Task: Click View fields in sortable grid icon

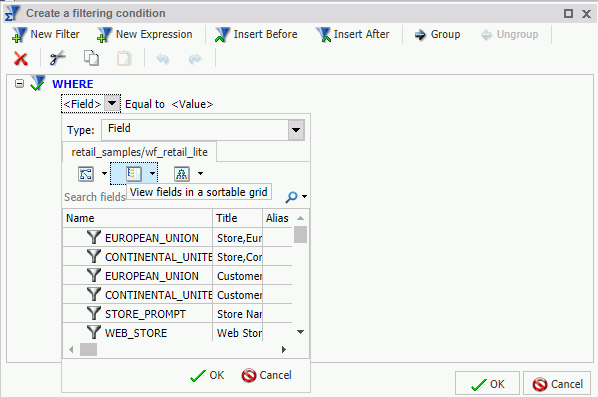Action: pyautogui.click(x=133, y=174)
